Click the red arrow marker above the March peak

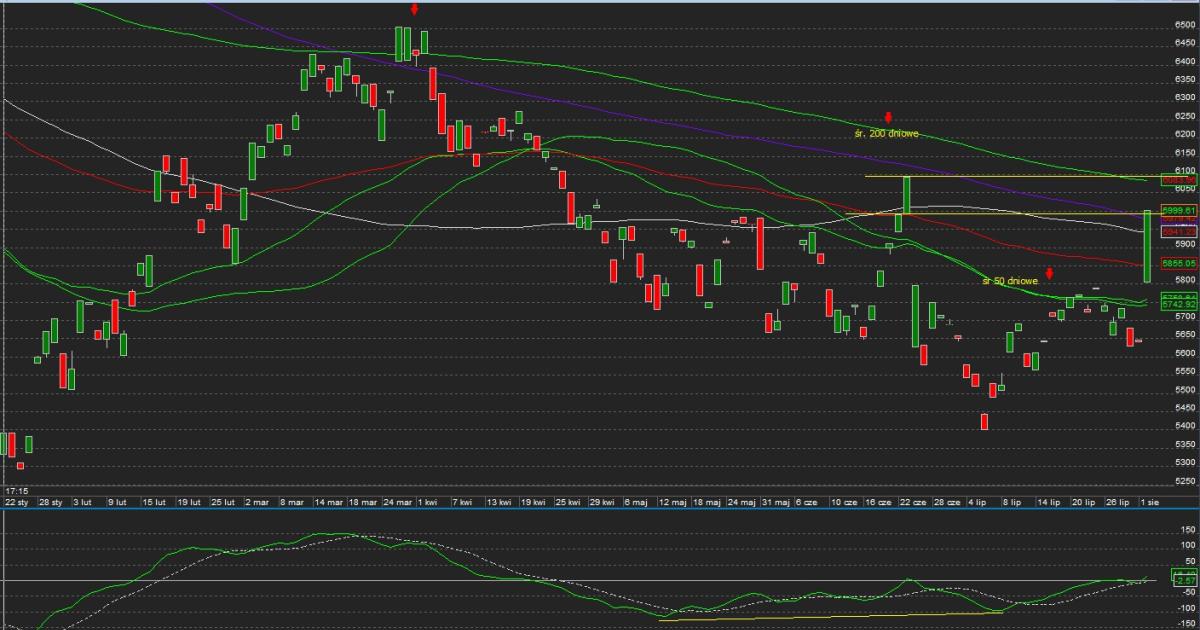[x=414, y=9]
